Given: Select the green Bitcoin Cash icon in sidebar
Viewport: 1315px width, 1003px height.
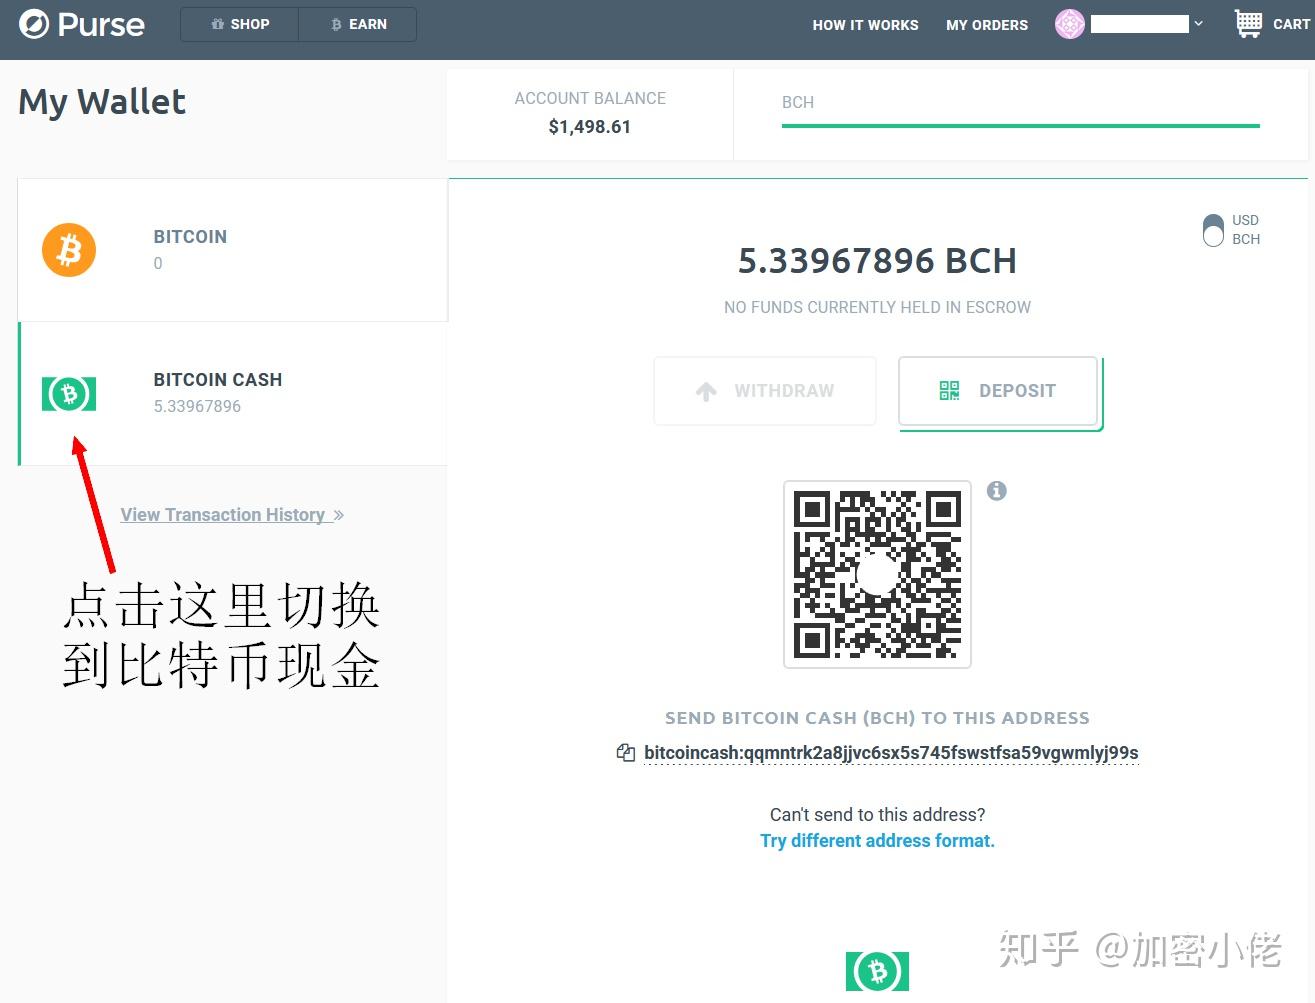Looking at the screenshot, I should 68,394.
